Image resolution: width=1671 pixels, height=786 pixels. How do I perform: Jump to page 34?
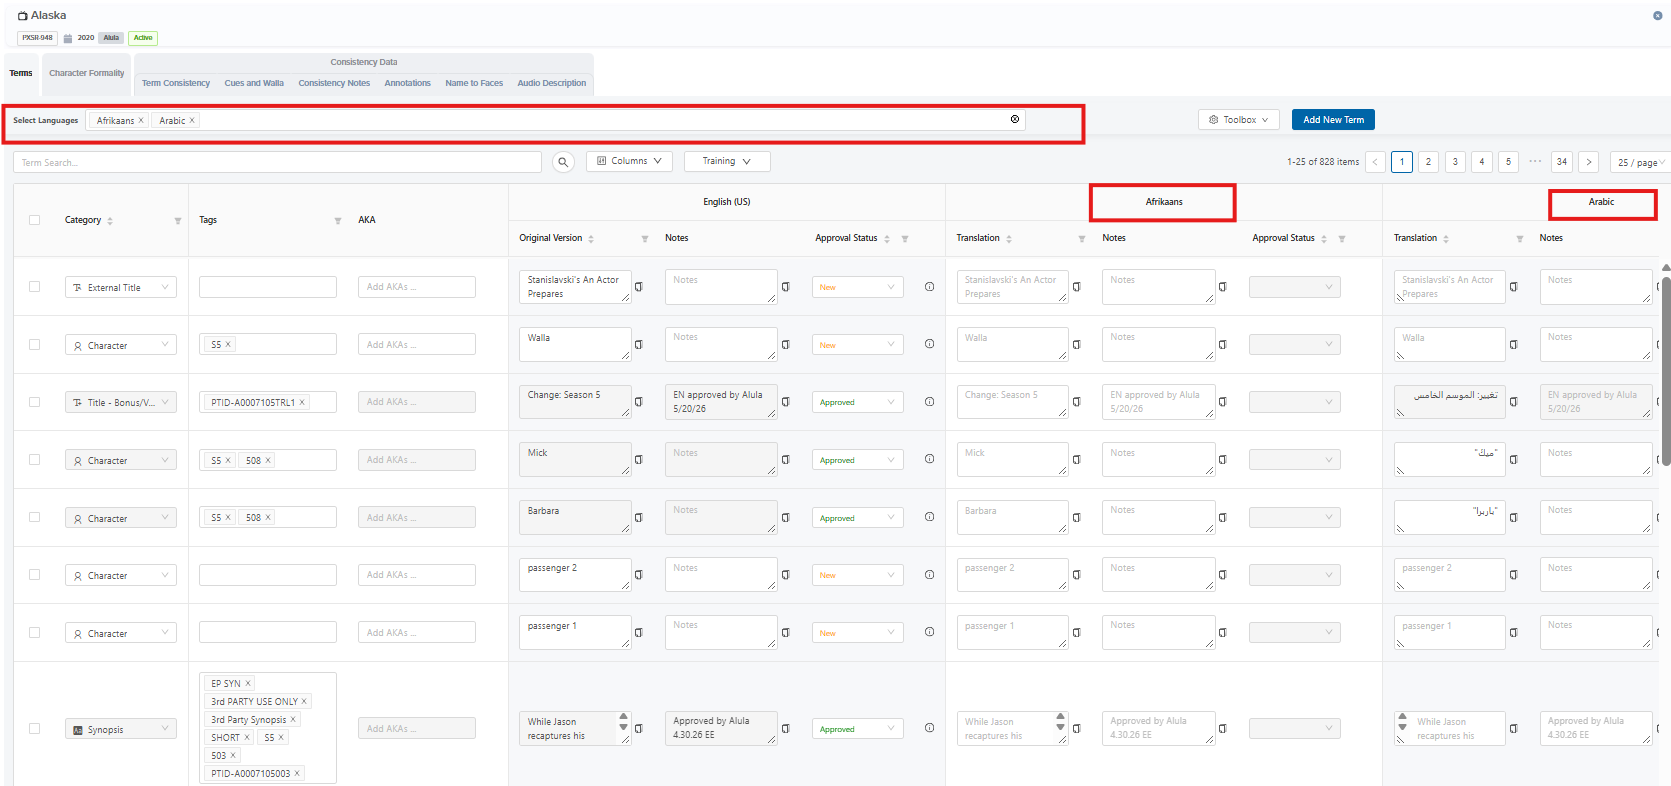click(1562, 162)
